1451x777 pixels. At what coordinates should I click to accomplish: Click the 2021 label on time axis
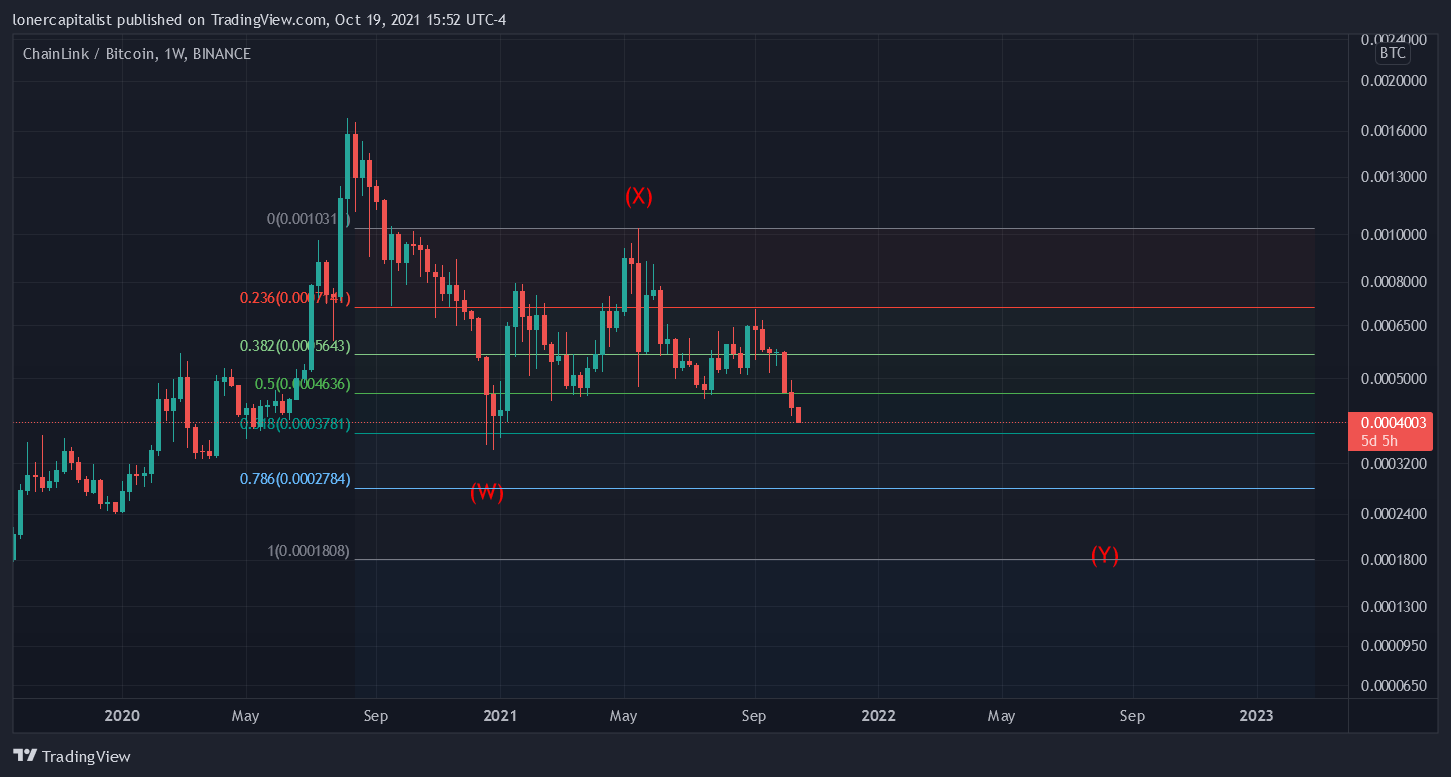499,716
